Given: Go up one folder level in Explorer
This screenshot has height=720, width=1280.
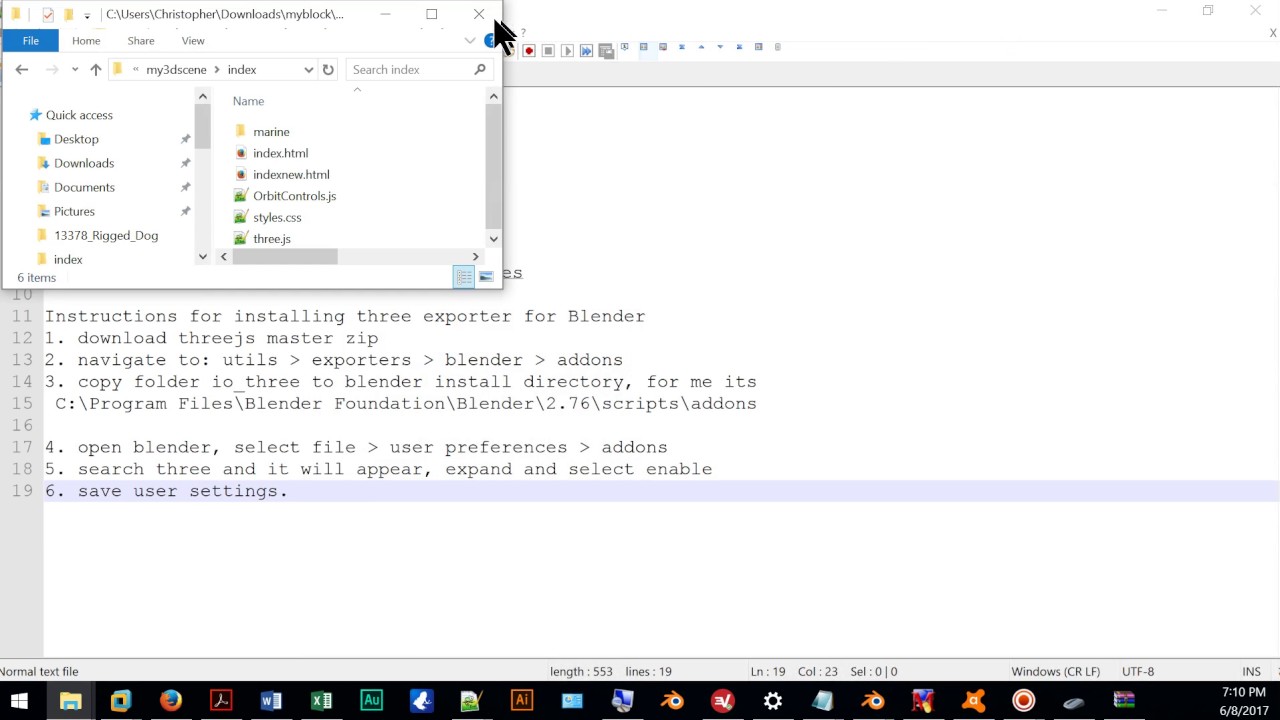Looking at the screenshot, I should click(x=96, y=69).
